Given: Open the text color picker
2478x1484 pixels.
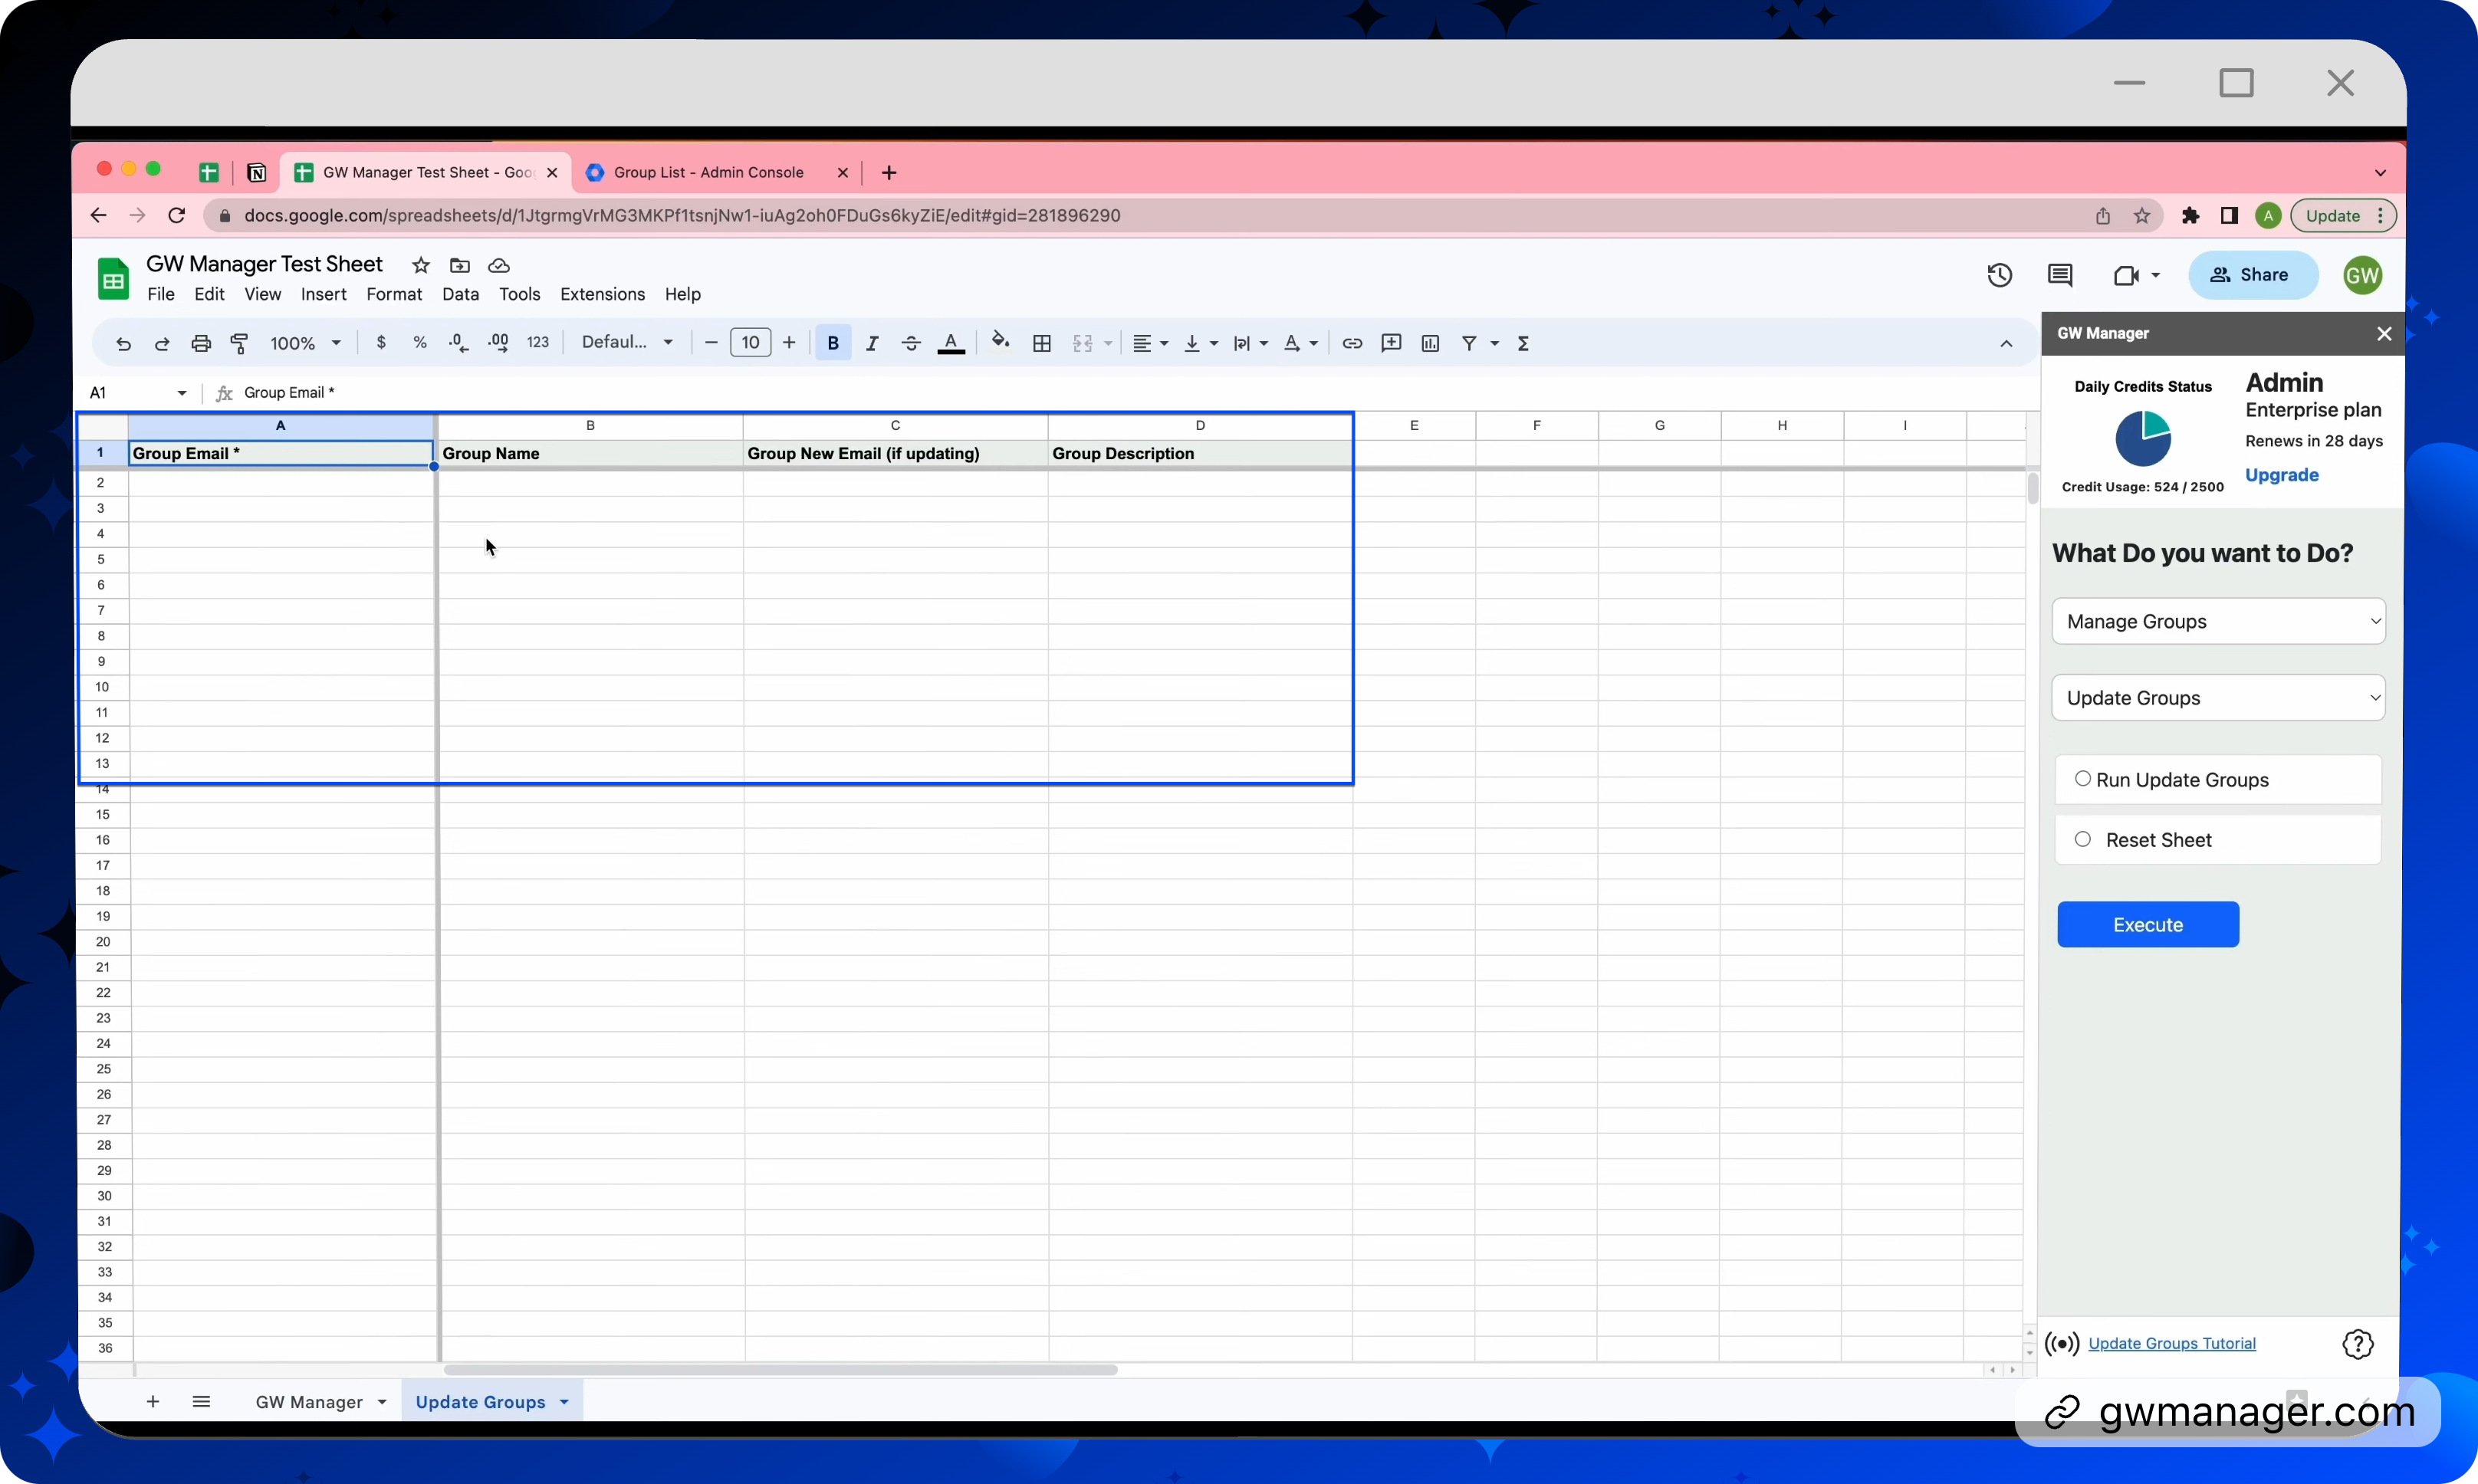Looking at the screenshot, I should click(951, 343).
